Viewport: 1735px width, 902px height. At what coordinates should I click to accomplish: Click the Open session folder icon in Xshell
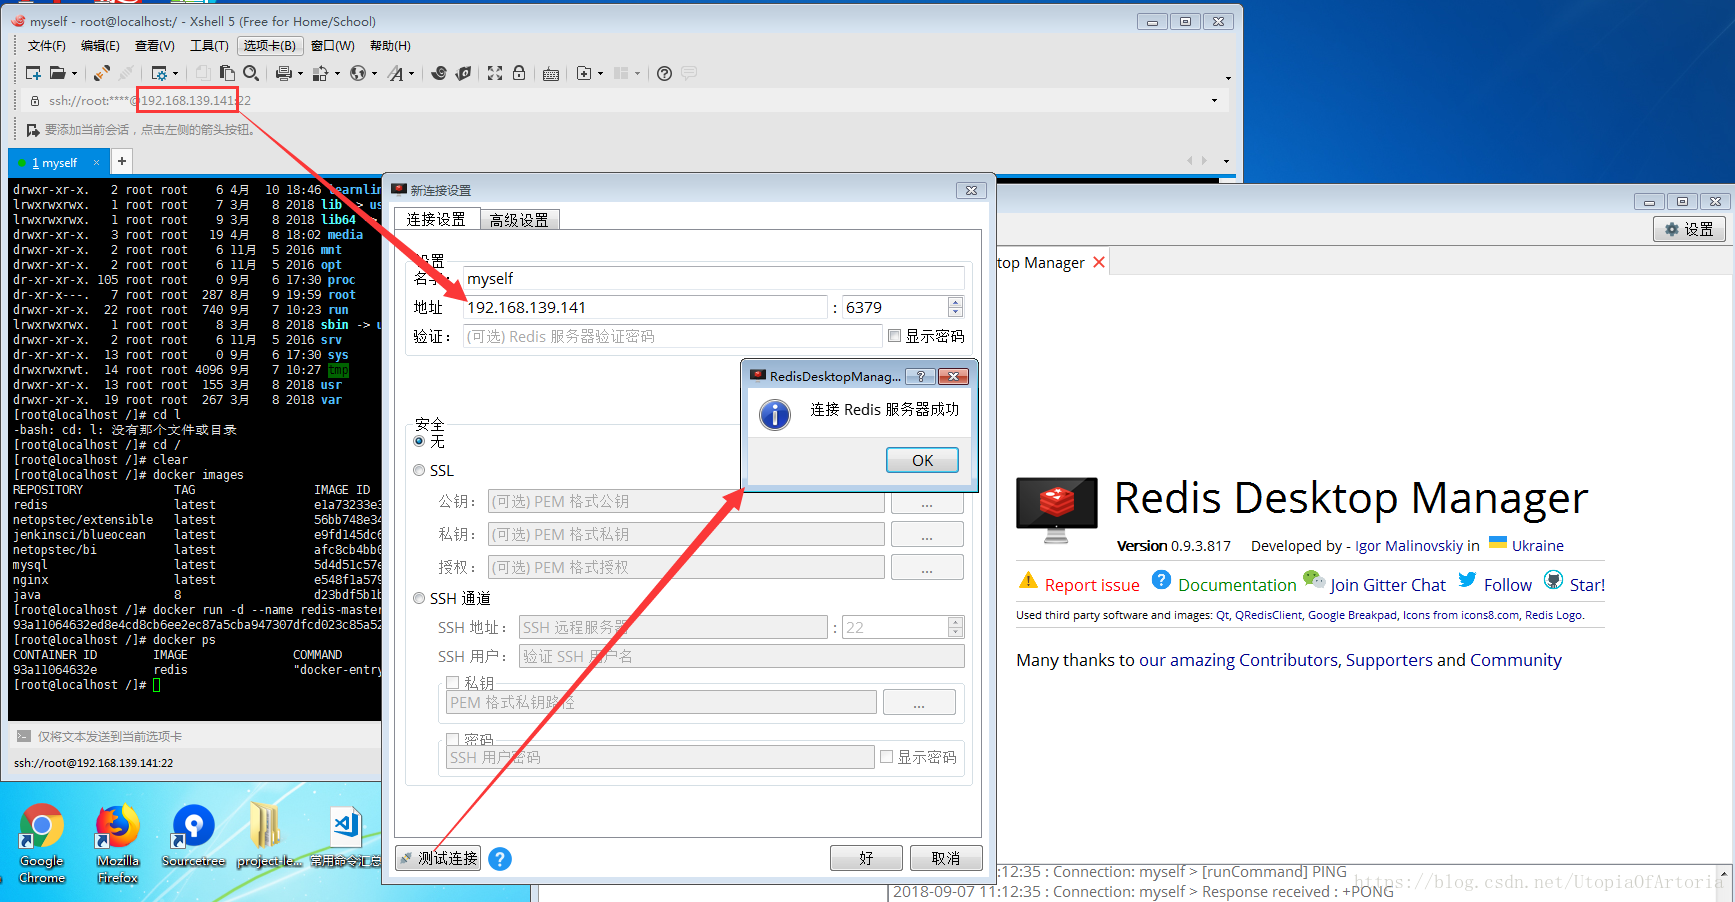58,73
